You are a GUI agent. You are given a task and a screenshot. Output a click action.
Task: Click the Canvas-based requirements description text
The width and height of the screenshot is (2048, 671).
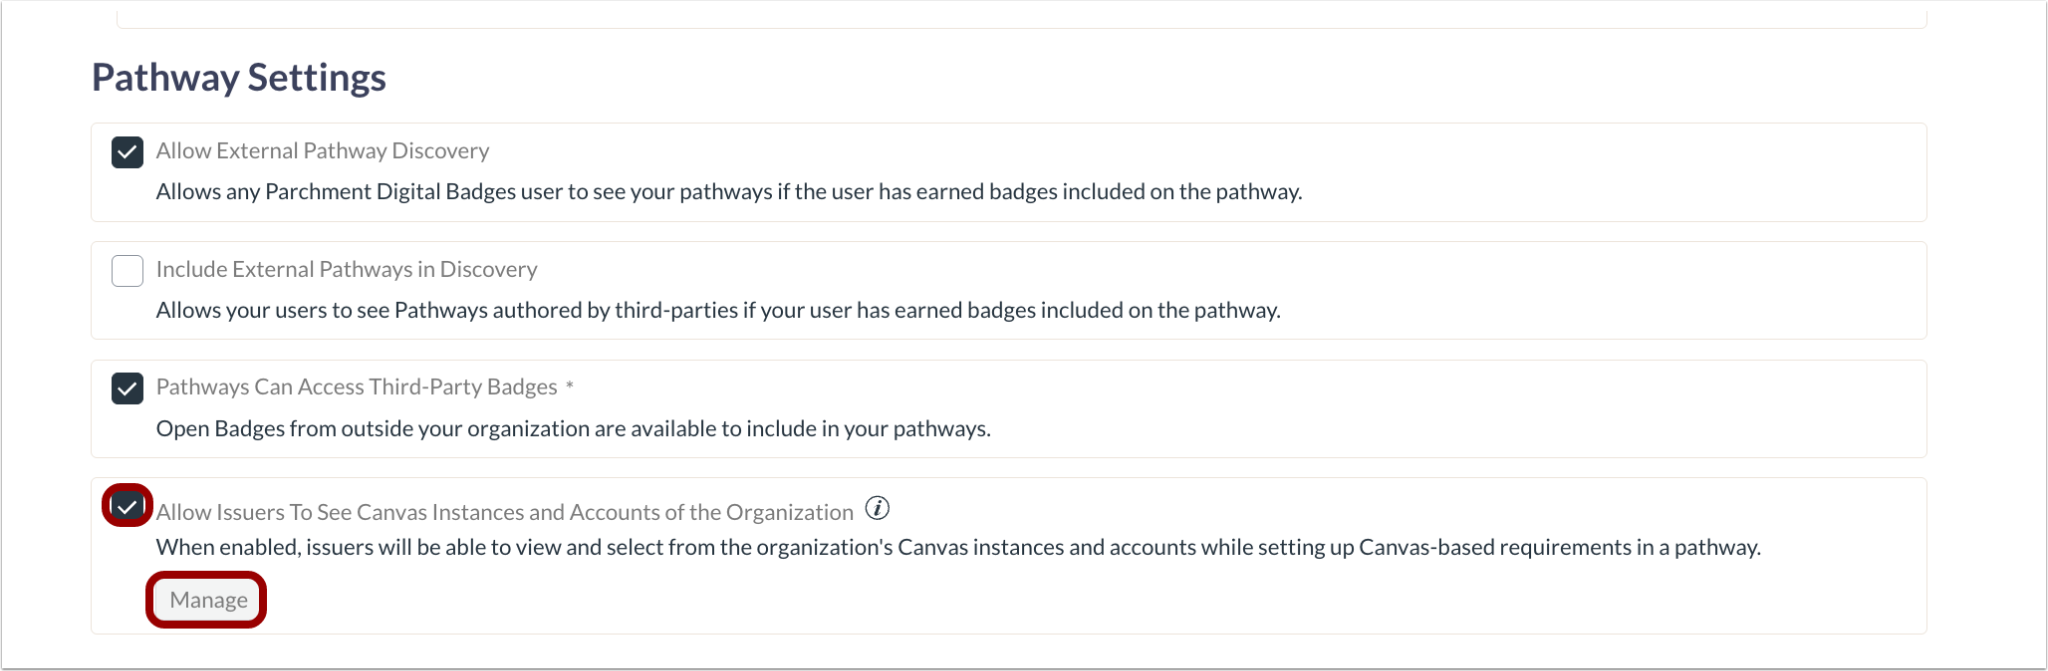(958, 547)
